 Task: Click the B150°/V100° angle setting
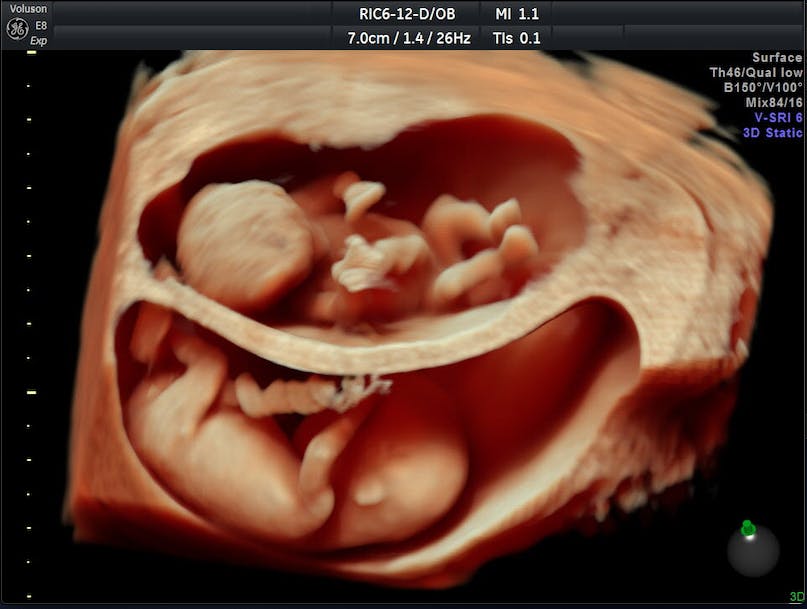761,87
